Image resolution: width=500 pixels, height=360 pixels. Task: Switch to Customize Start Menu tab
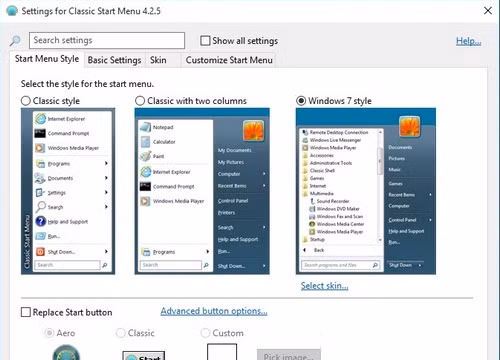coord(229,60)
